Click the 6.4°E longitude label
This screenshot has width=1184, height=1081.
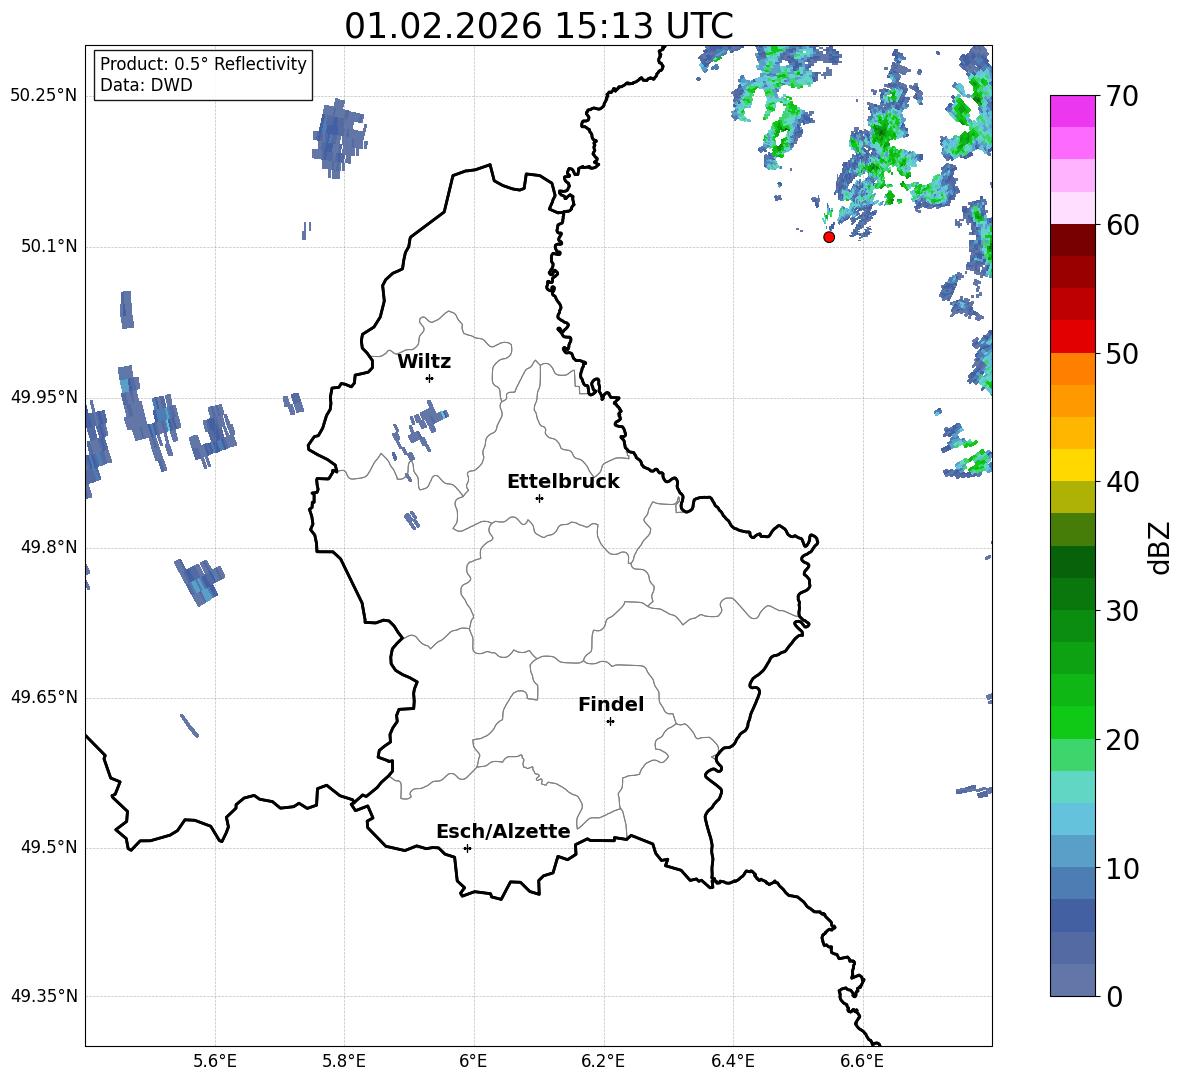click(x=732, y=1061)
